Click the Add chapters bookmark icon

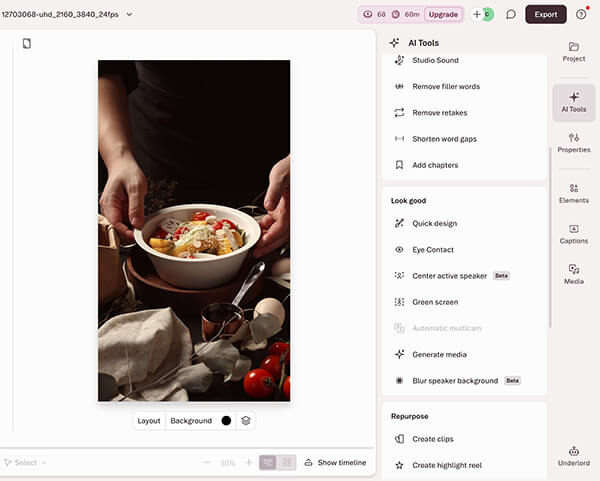click(x=399, y=165)
